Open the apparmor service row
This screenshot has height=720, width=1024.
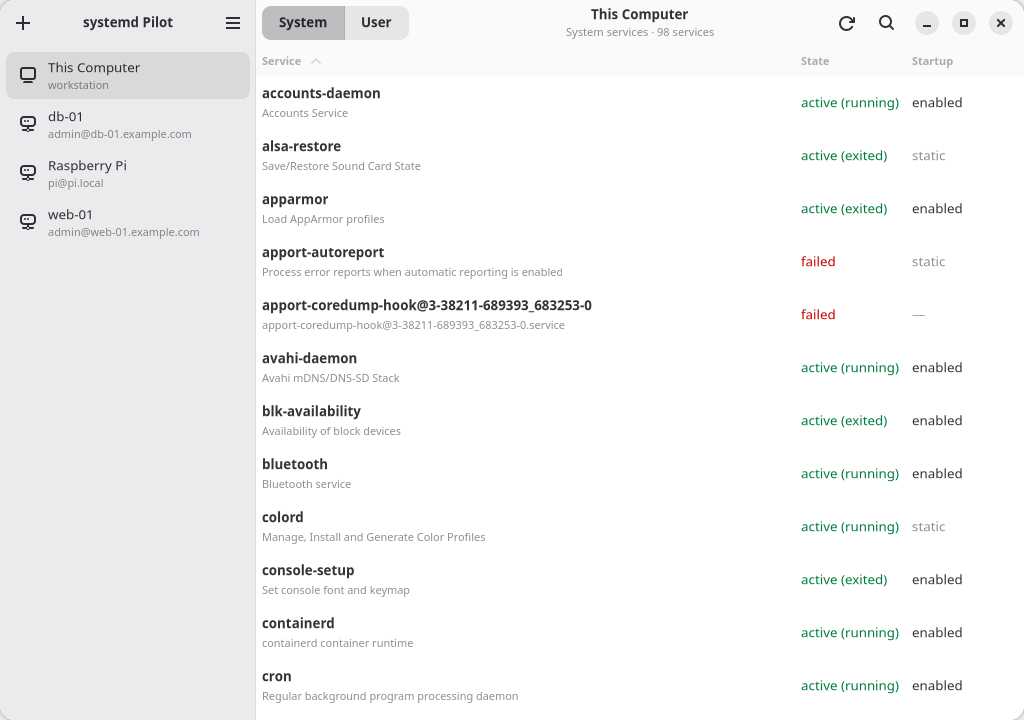(x=639, y=208)
